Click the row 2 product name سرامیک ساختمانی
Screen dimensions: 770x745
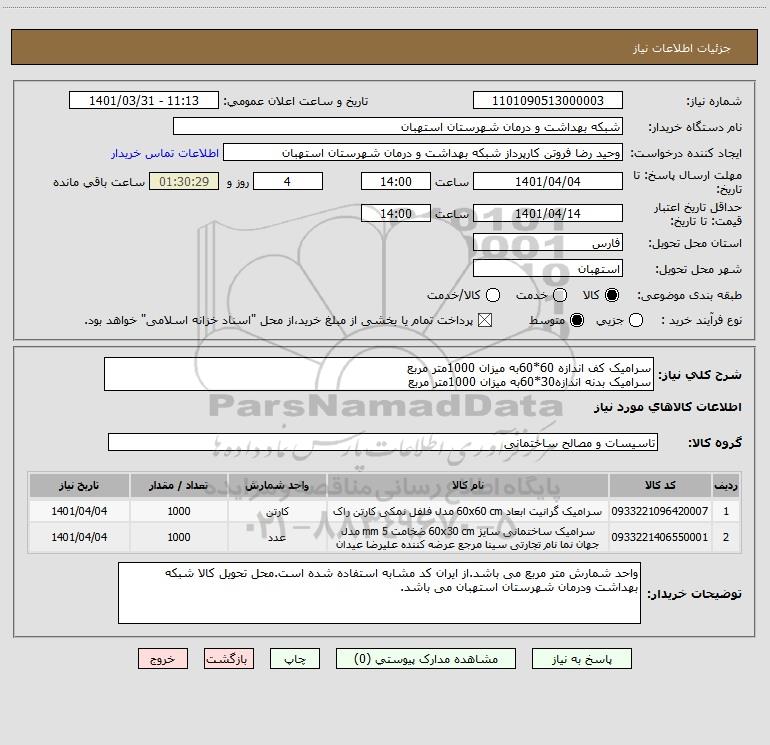[468, 538]
